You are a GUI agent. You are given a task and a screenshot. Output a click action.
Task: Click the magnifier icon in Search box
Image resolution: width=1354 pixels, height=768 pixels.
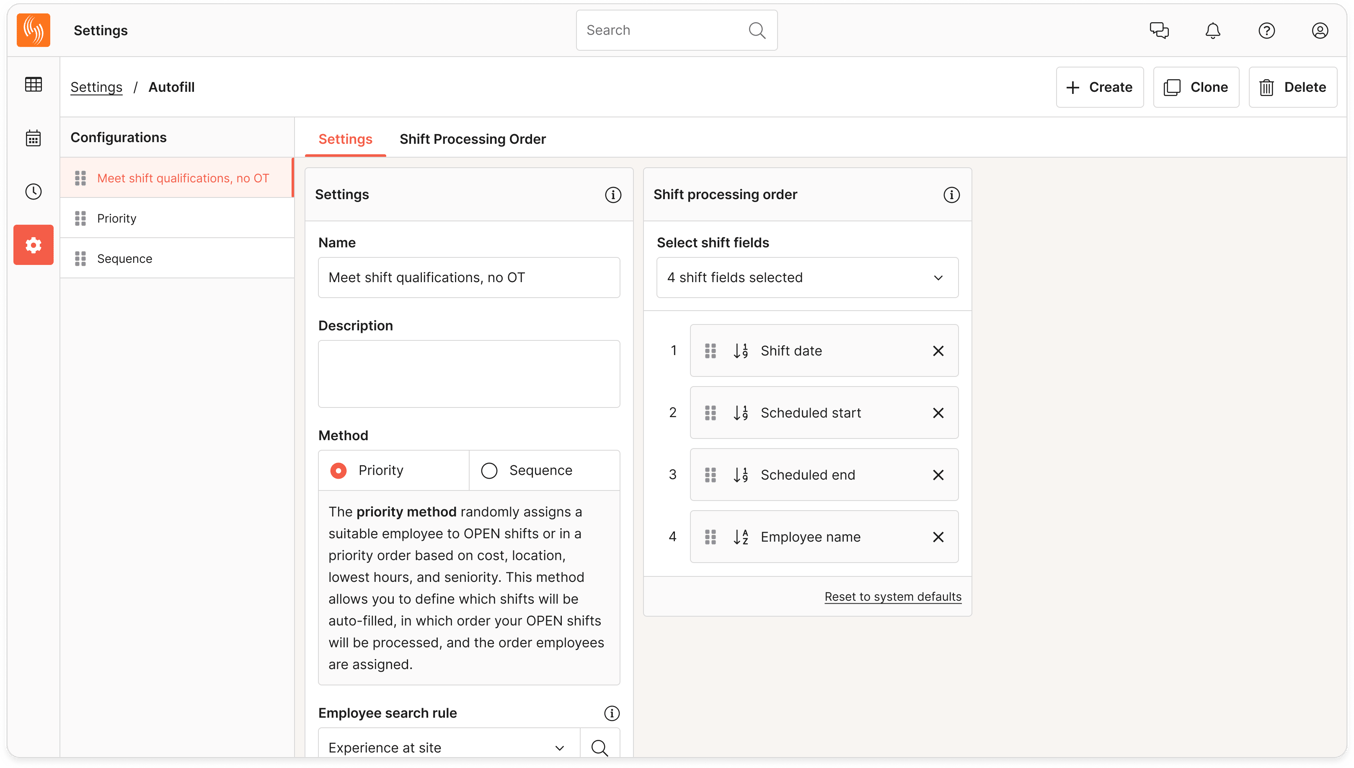pos(757,31)
